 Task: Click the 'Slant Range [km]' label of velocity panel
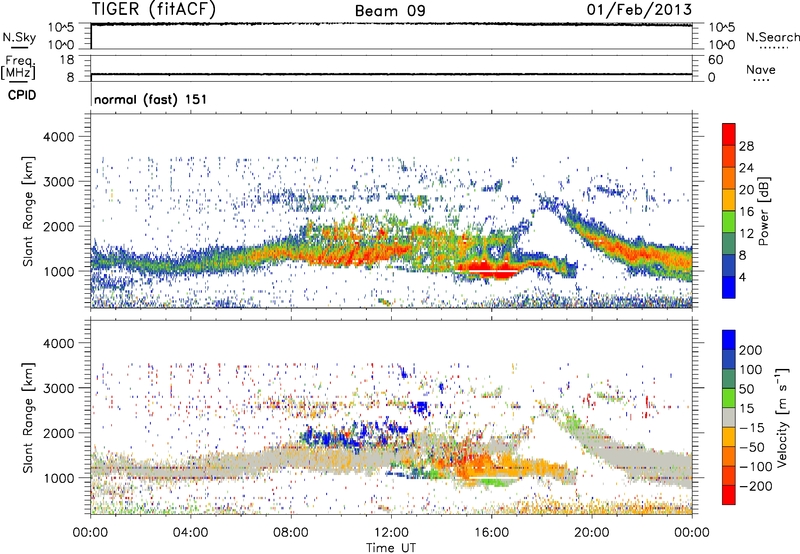[x=28, y=418]
